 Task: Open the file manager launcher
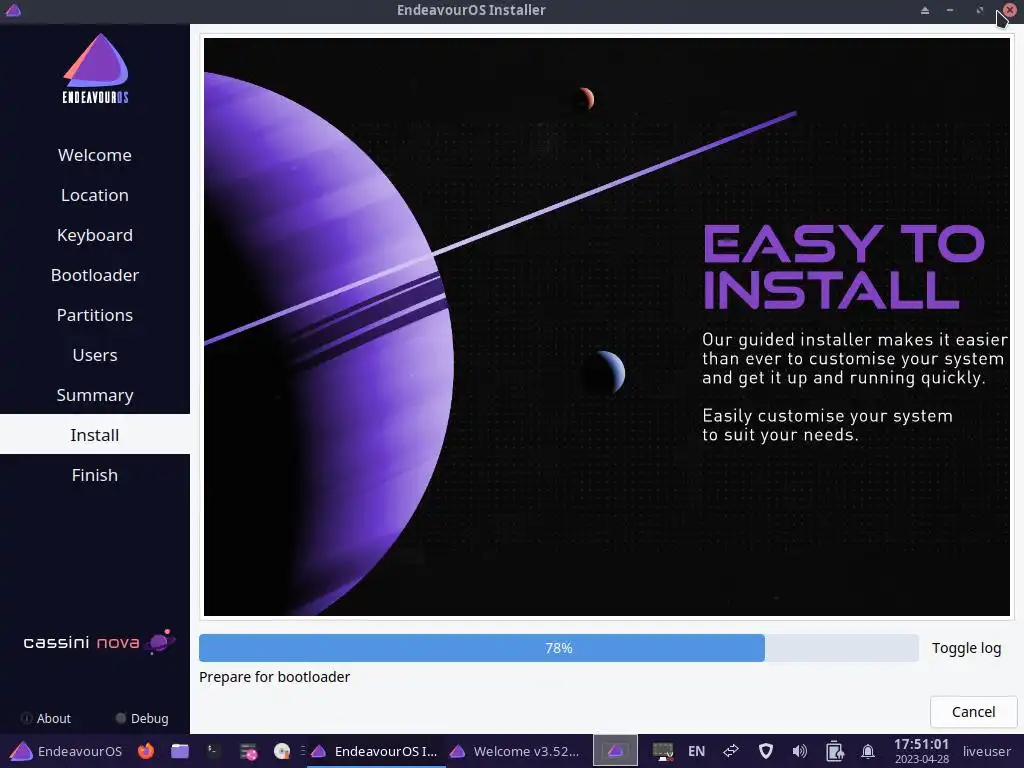coord(180,751)
